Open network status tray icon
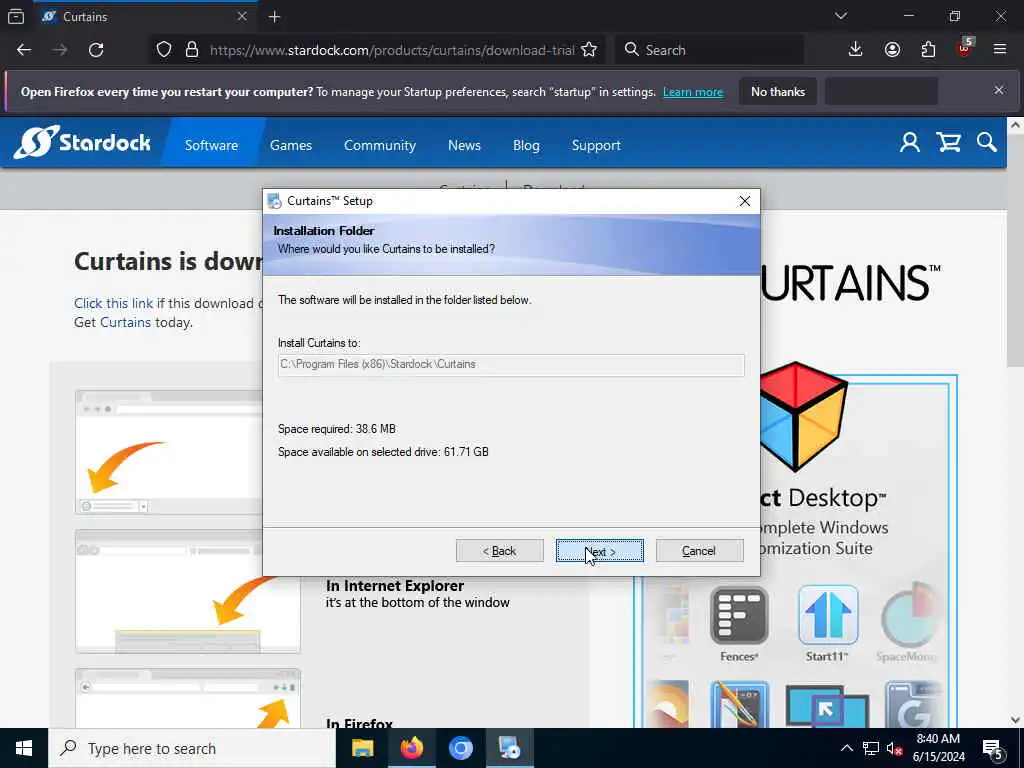Viewport: 1024px width, 768px height. coord(870,748)
